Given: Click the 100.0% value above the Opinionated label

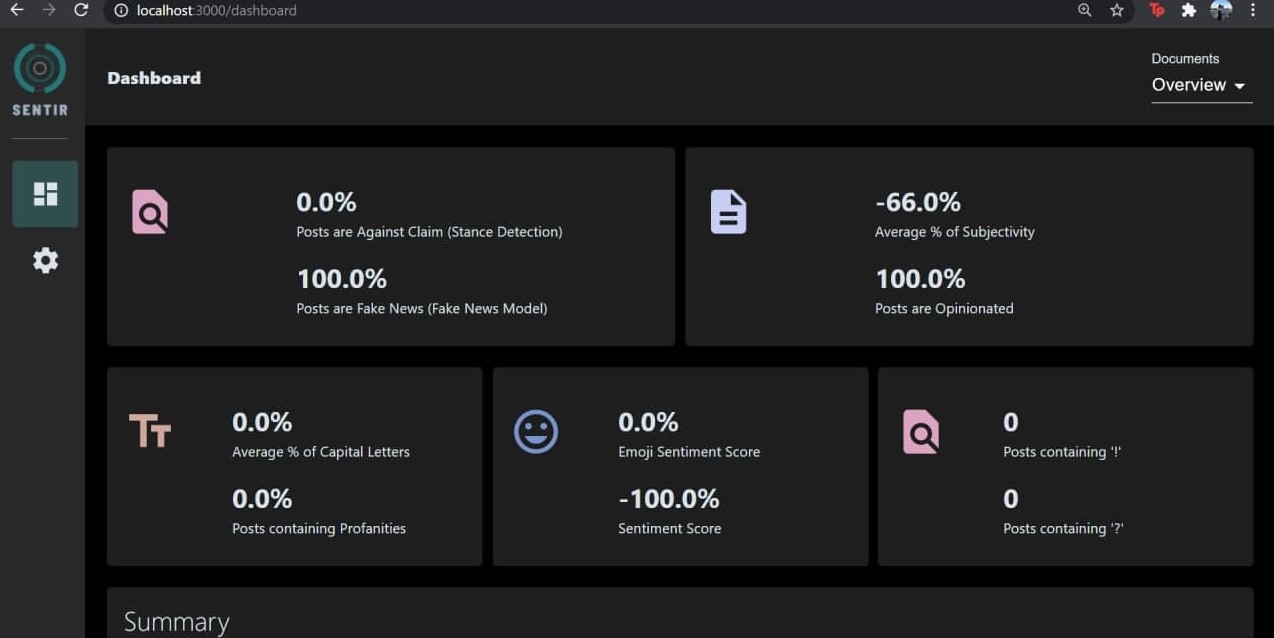Looking at the screenshot, I should [x=920, y=279].
